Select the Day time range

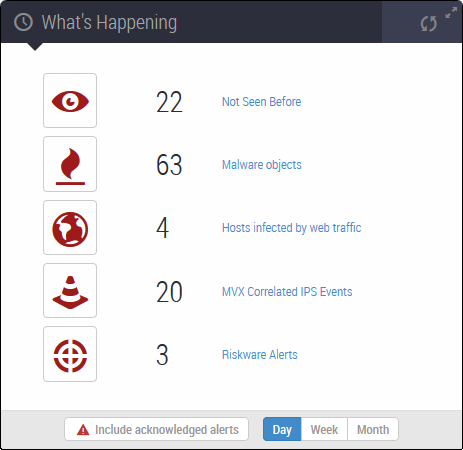pyautogui.click(x=282, y=429)
